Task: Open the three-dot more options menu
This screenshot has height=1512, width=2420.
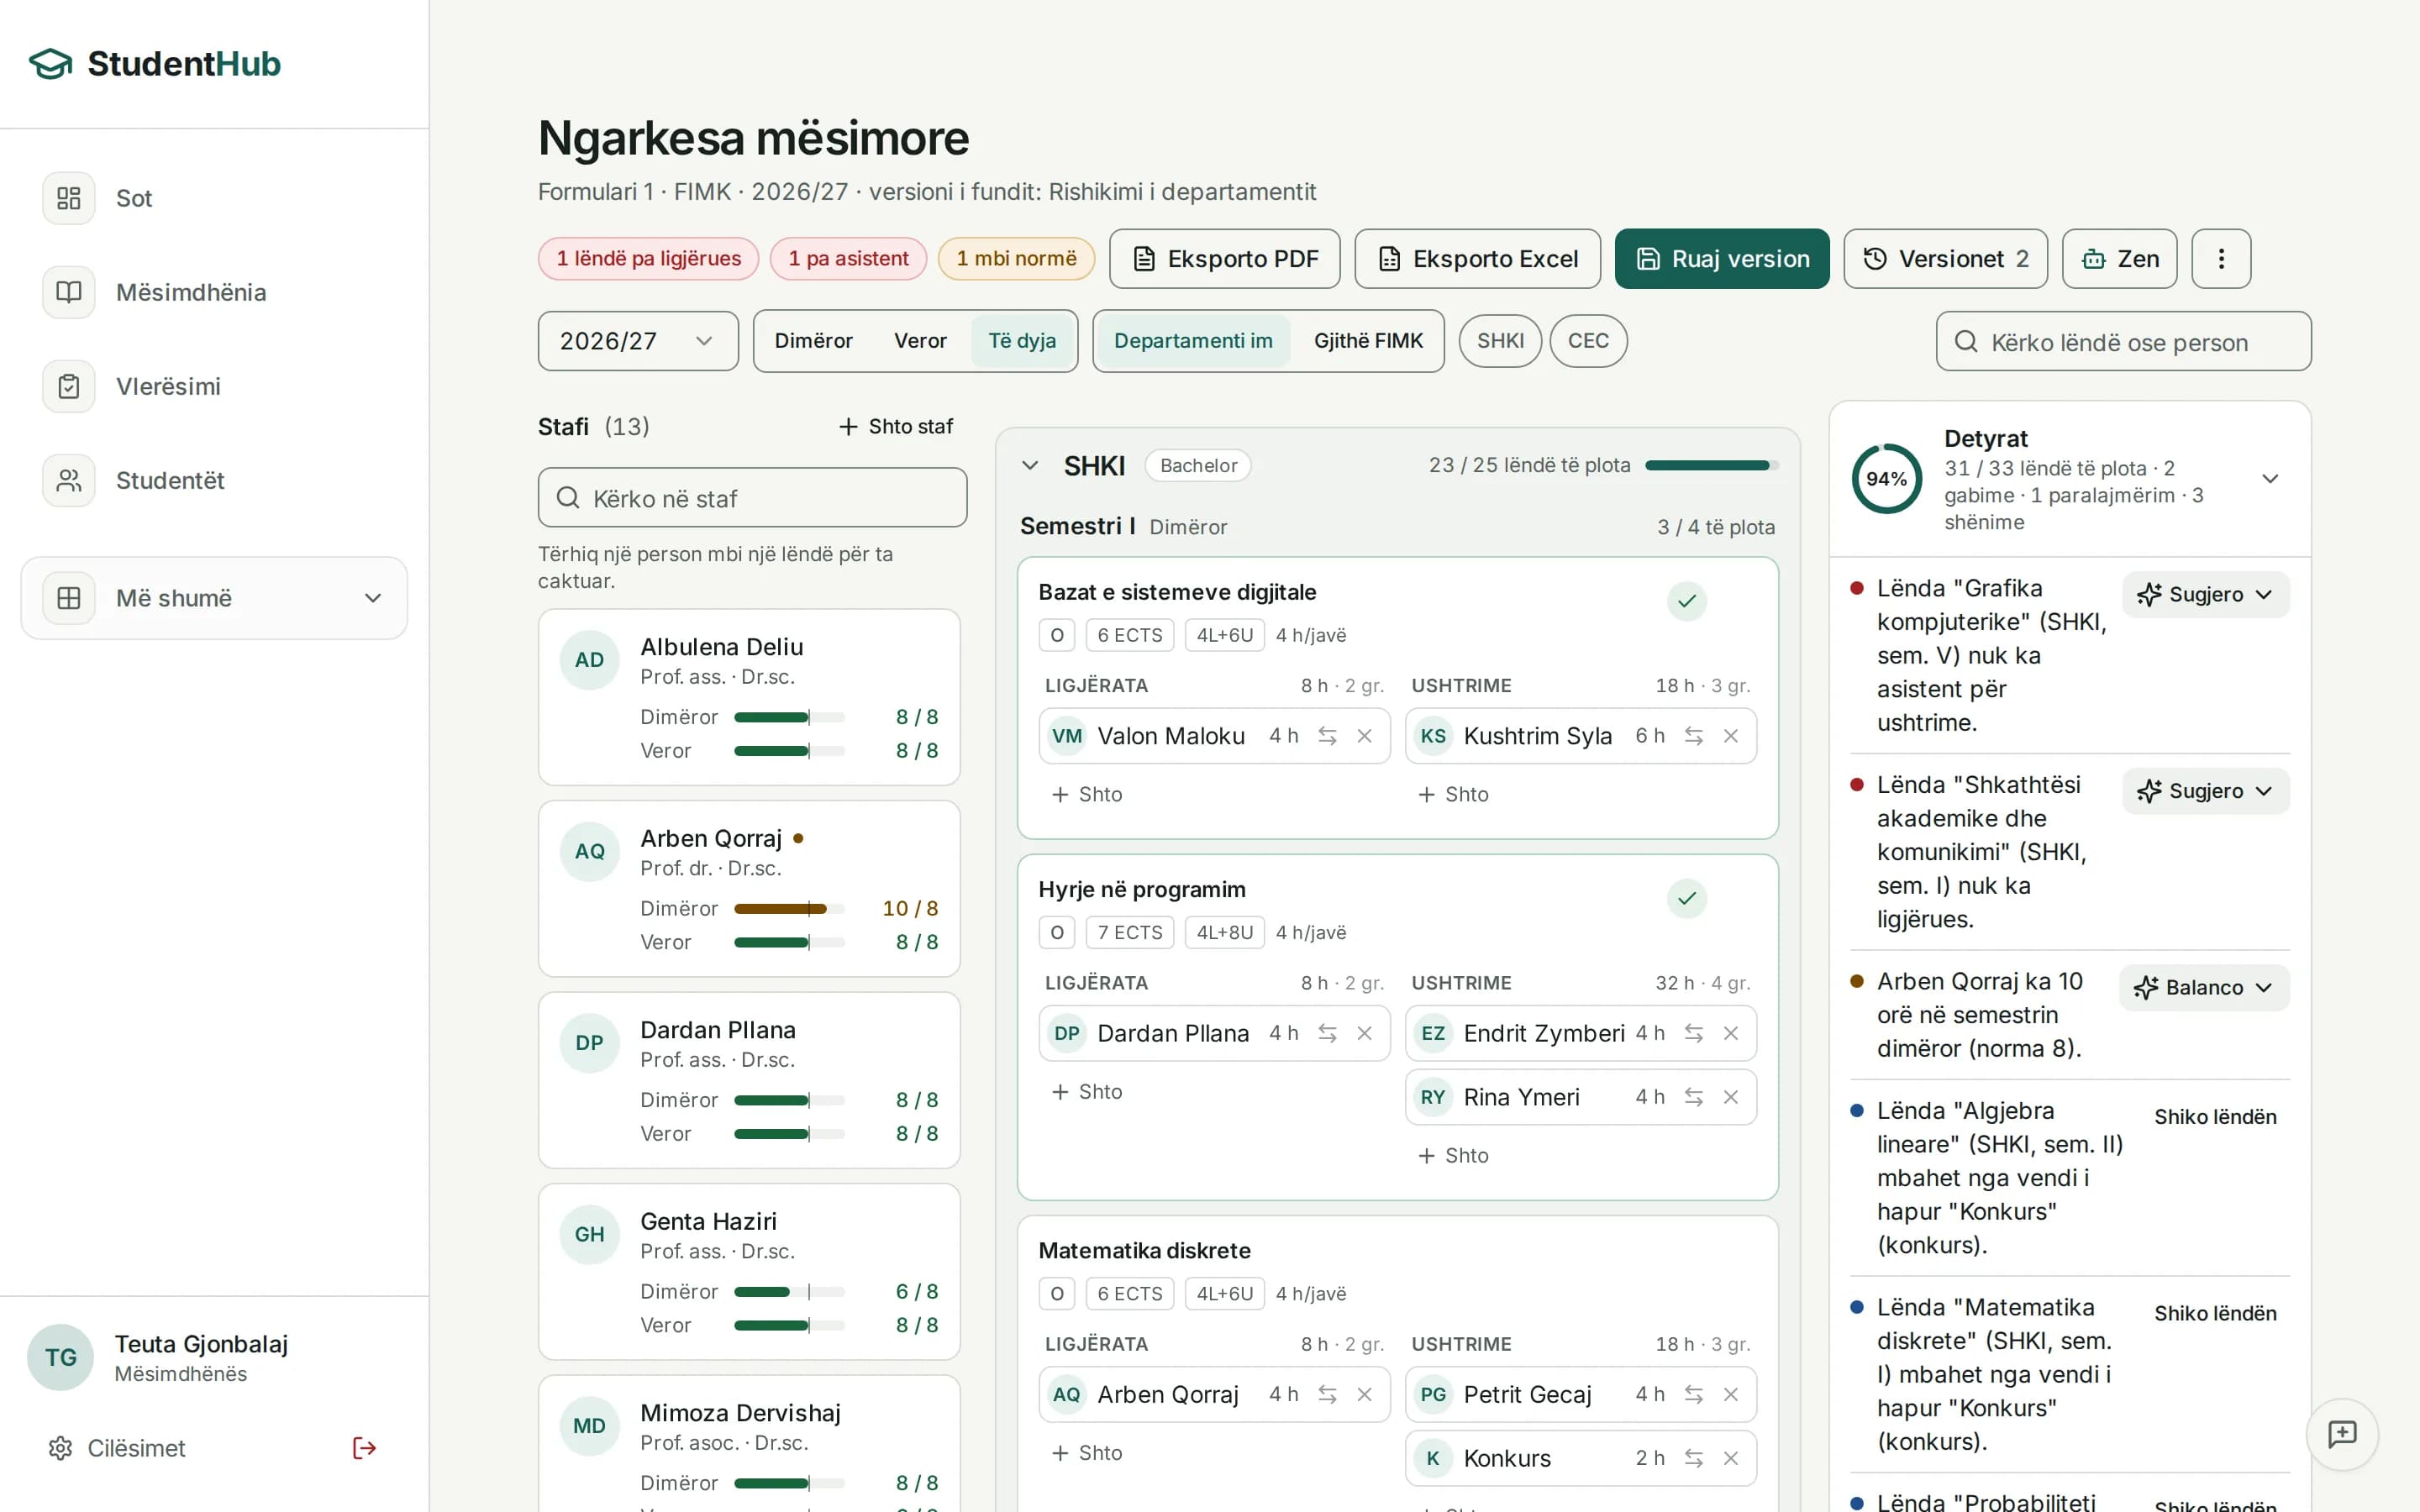Action: (x=2221, y=259)
